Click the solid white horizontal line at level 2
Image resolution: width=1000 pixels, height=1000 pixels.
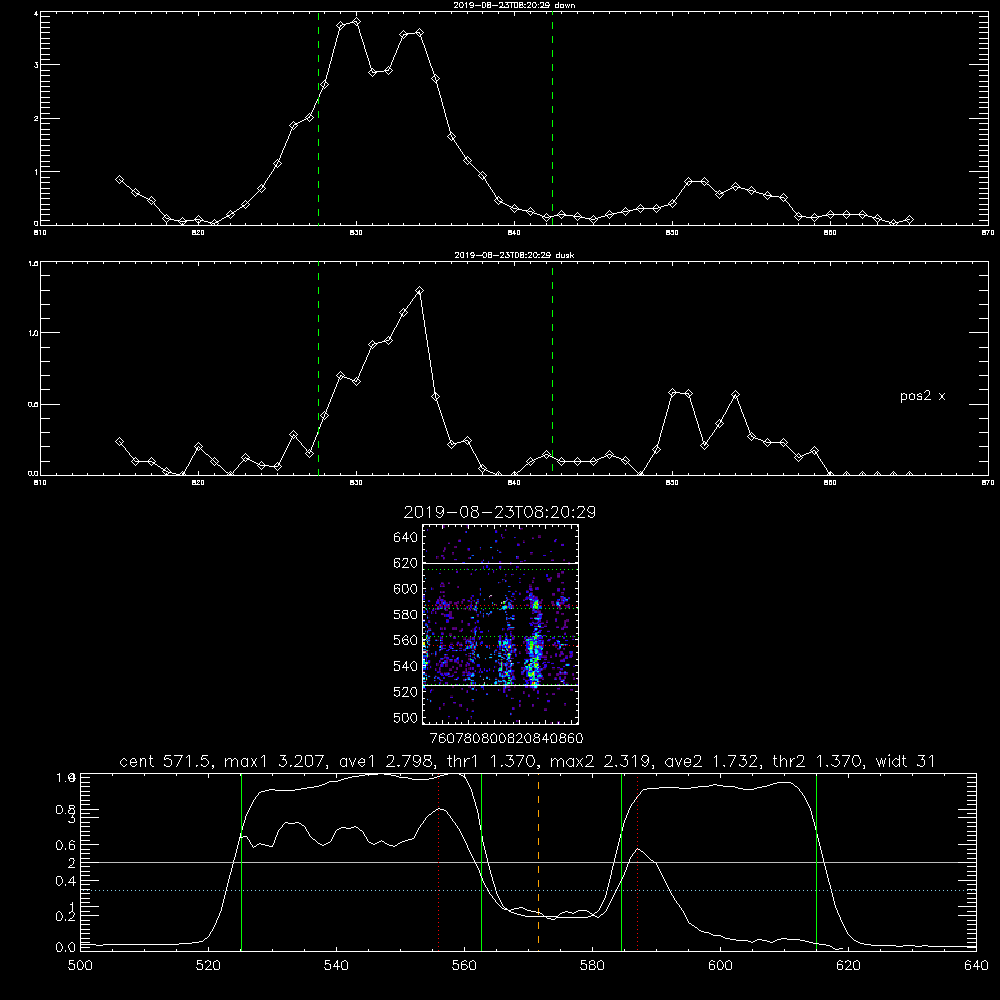pyautogui.click(x=528, y=862)
